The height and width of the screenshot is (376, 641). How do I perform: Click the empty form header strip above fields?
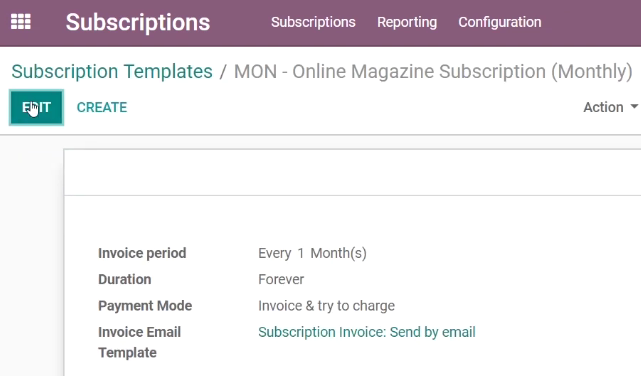[x=352, y=172]
